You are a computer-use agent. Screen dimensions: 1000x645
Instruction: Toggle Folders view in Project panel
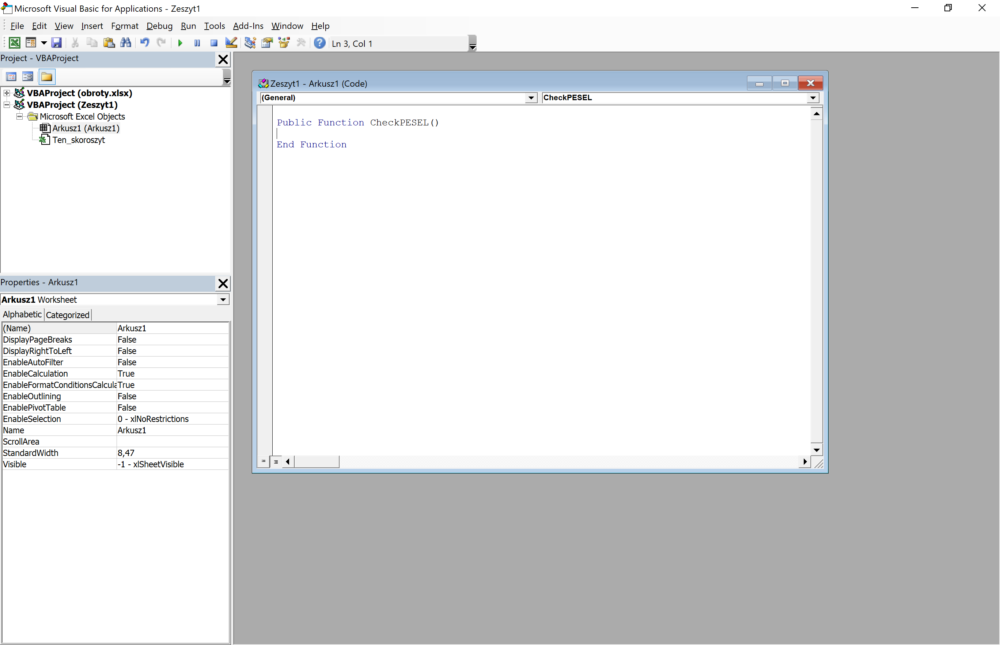pos(47,77)
